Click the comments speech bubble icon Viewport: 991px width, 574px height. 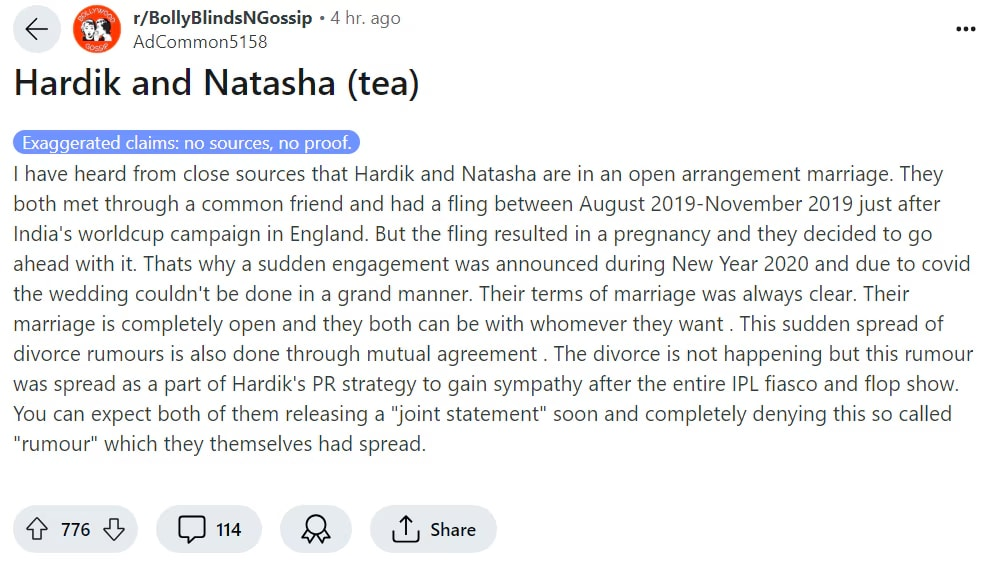191,530
